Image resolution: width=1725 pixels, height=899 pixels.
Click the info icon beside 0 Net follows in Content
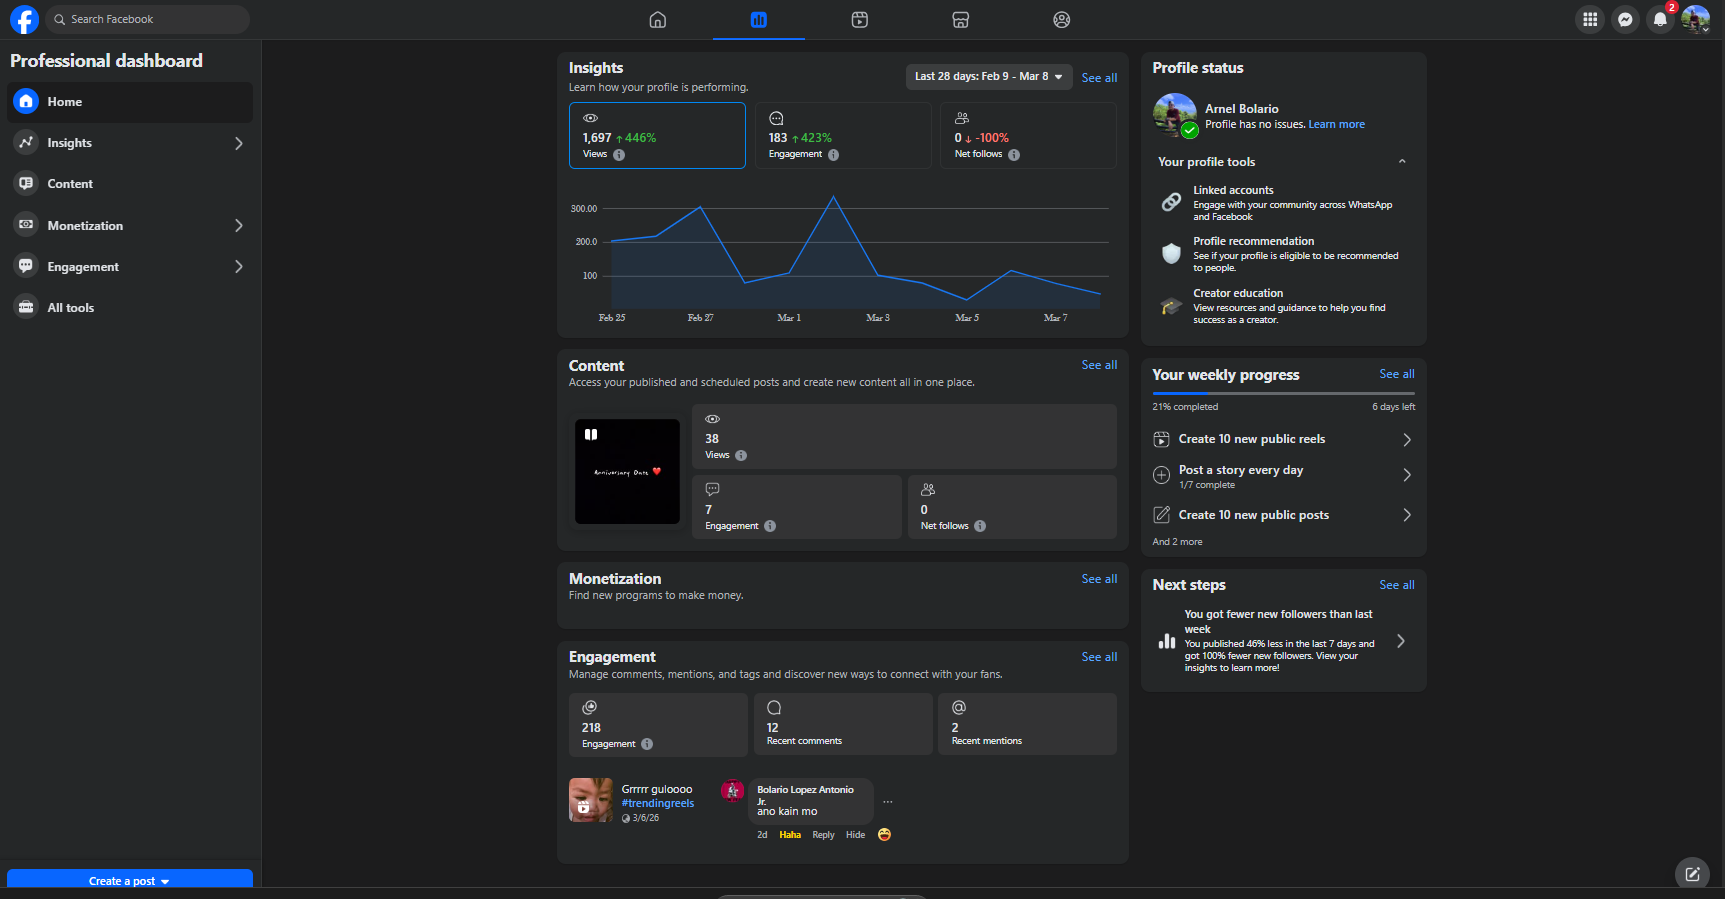(980, 526)
